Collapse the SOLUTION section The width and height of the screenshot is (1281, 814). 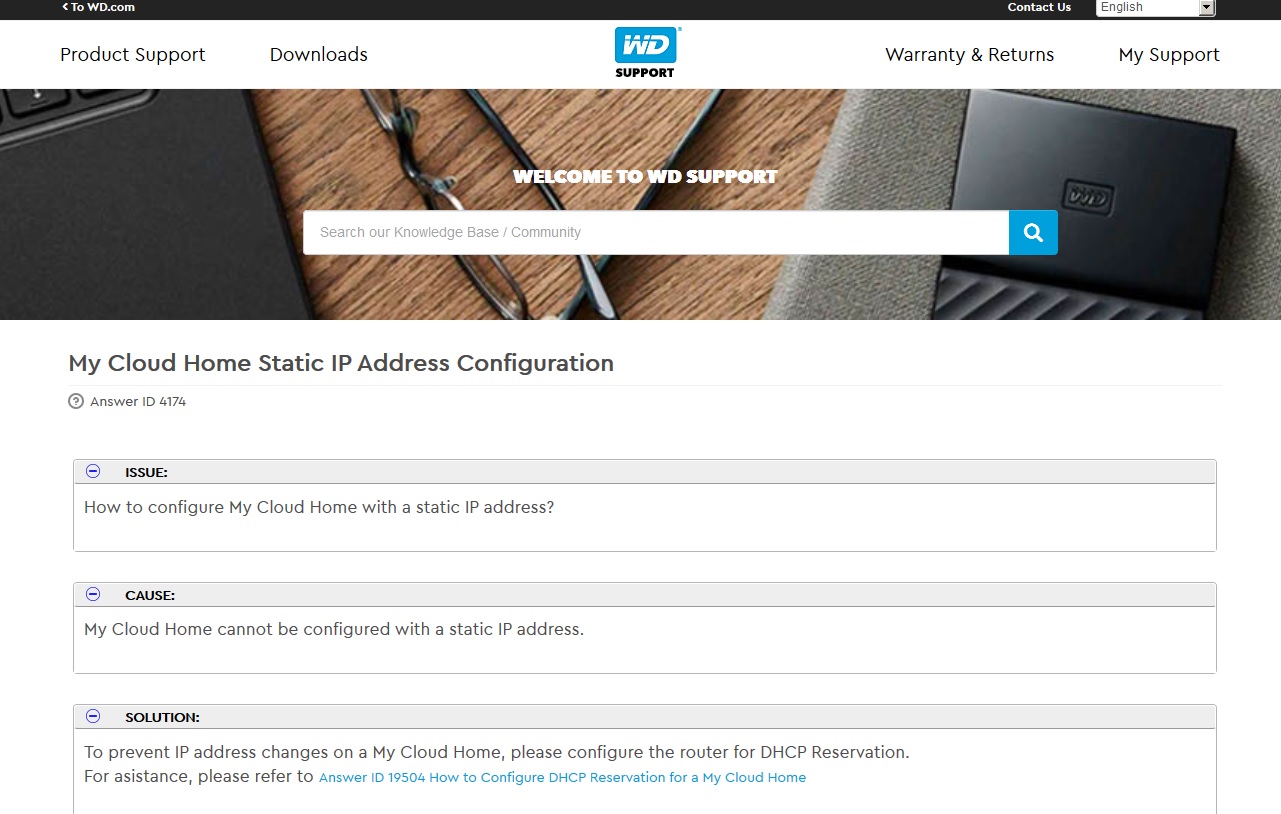tap(93, 716)
